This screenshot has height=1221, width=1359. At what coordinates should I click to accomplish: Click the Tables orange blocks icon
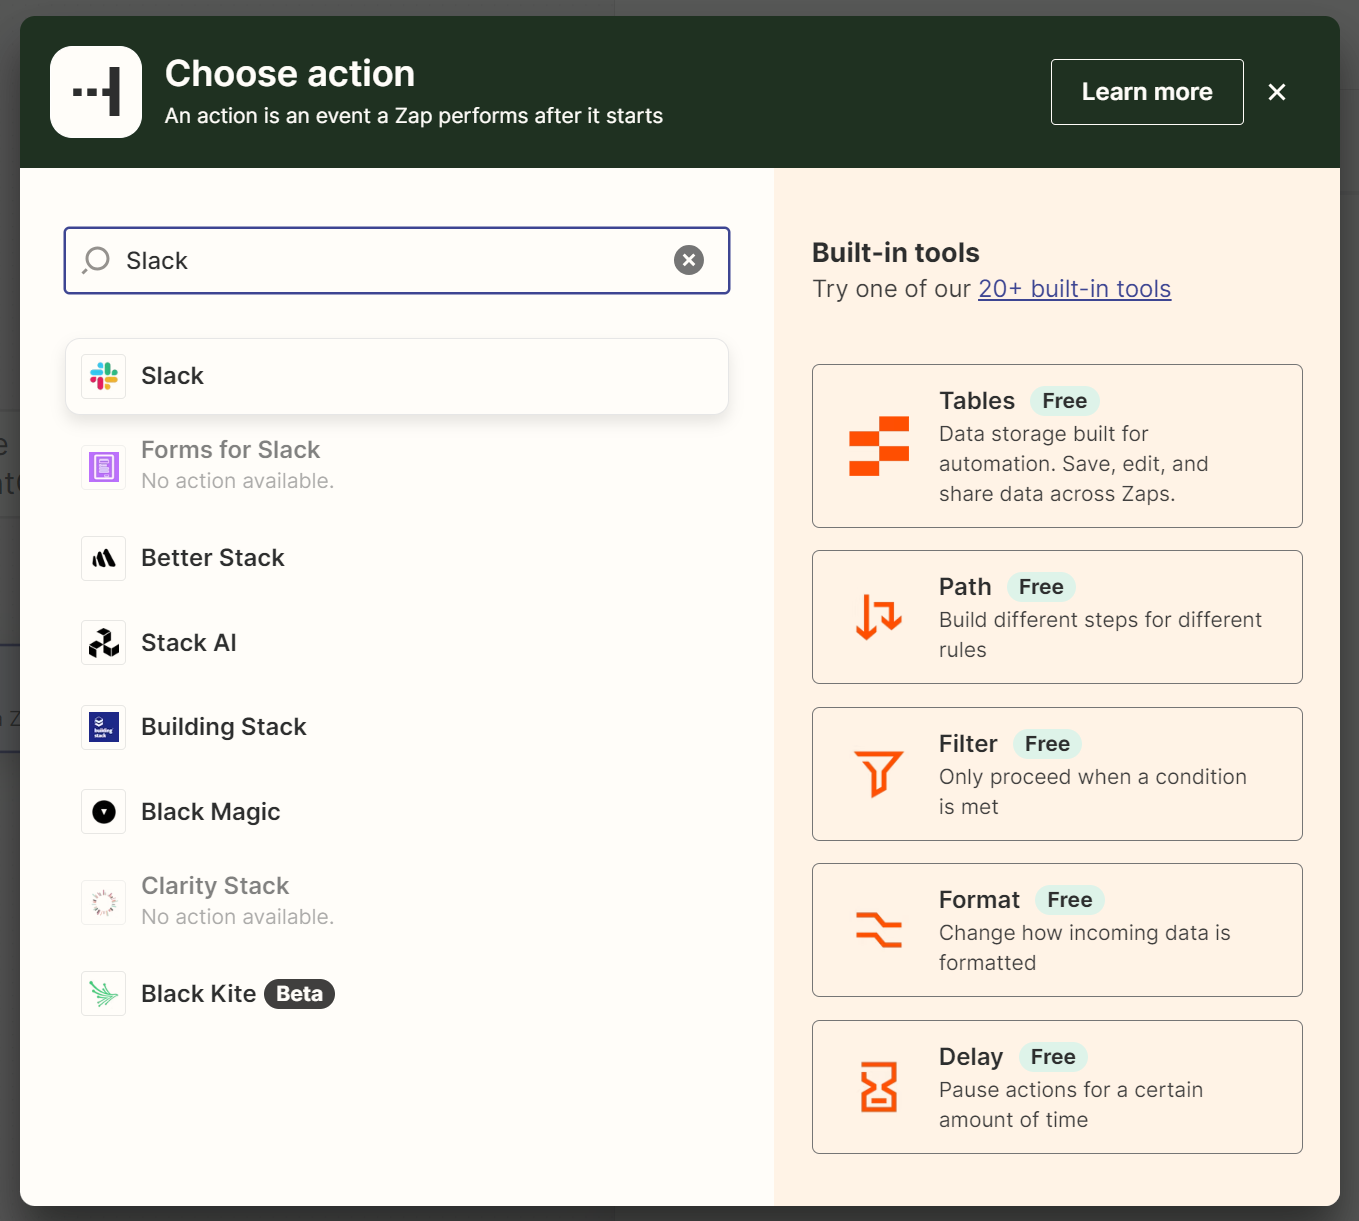879,446
